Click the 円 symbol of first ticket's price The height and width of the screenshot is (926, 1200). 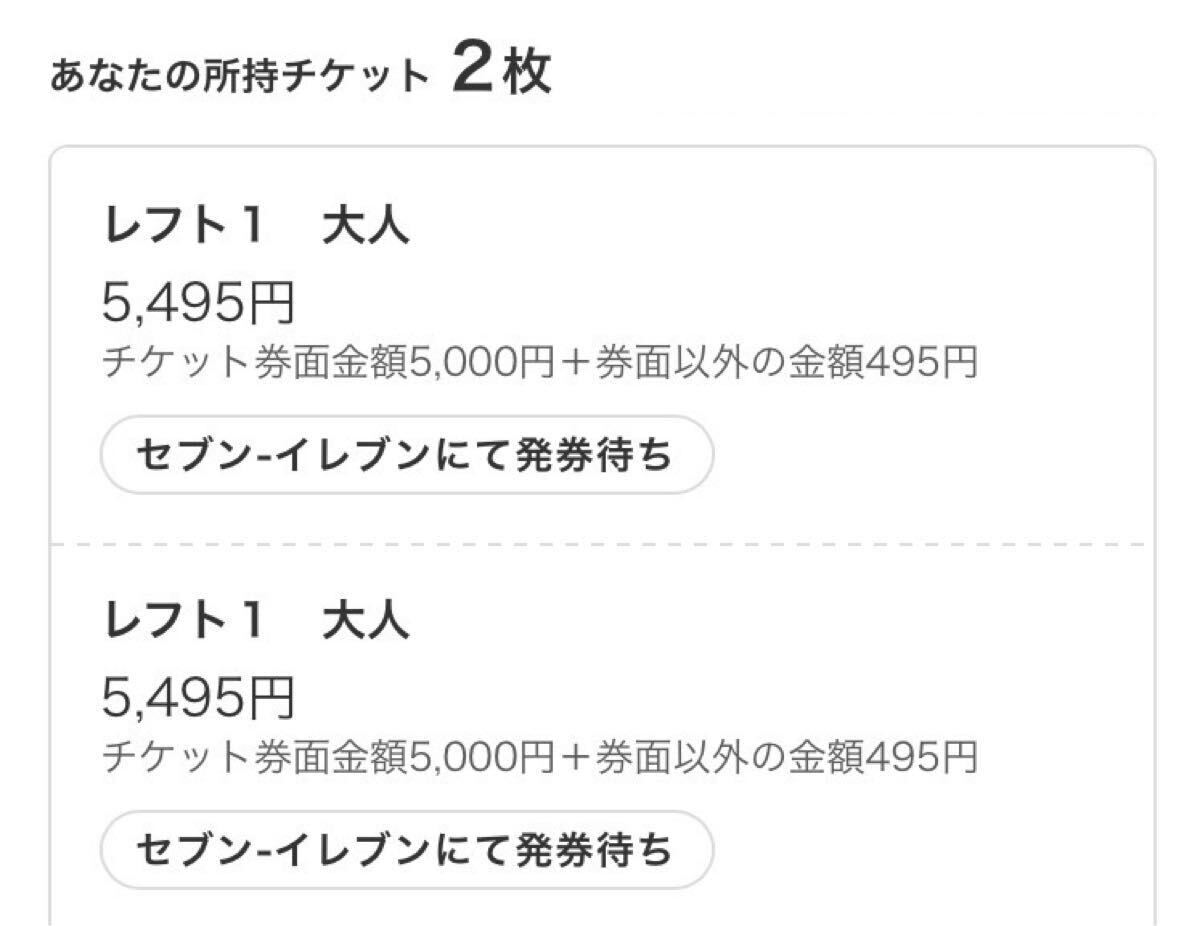(x=271, y=303)
